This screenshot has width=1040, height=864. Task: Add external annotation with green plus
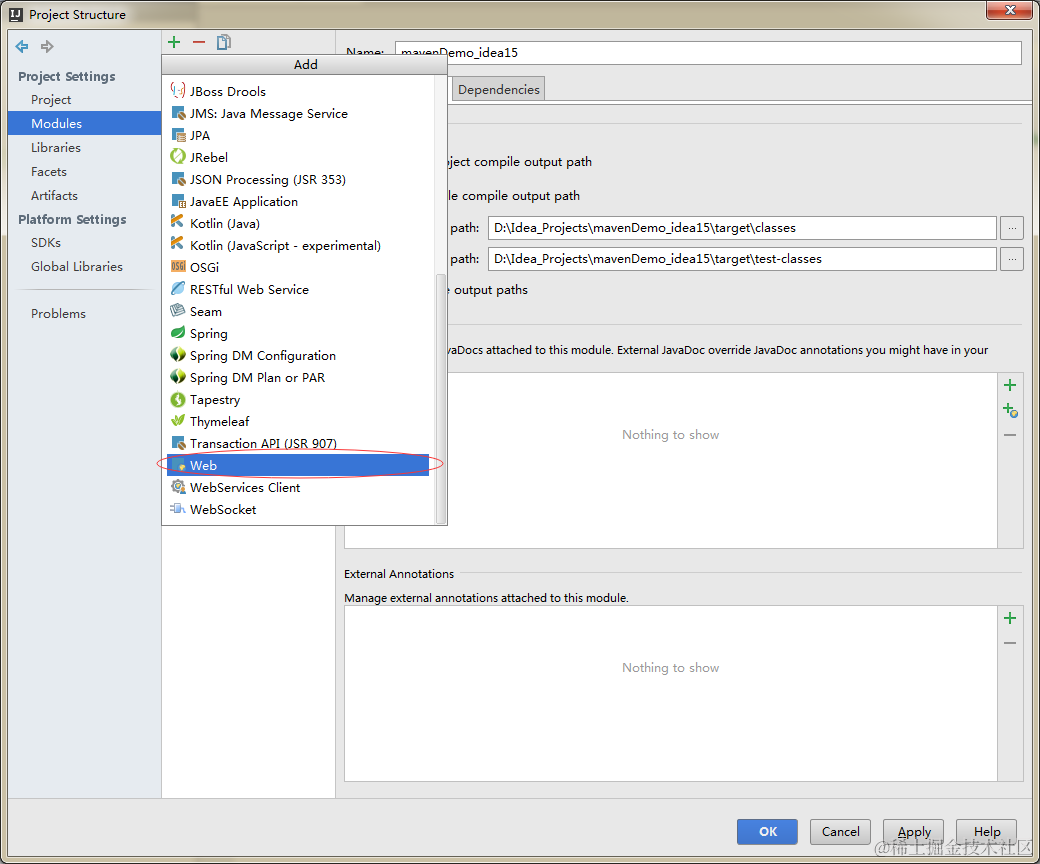pyautogui.click(x=1010, y=619)
